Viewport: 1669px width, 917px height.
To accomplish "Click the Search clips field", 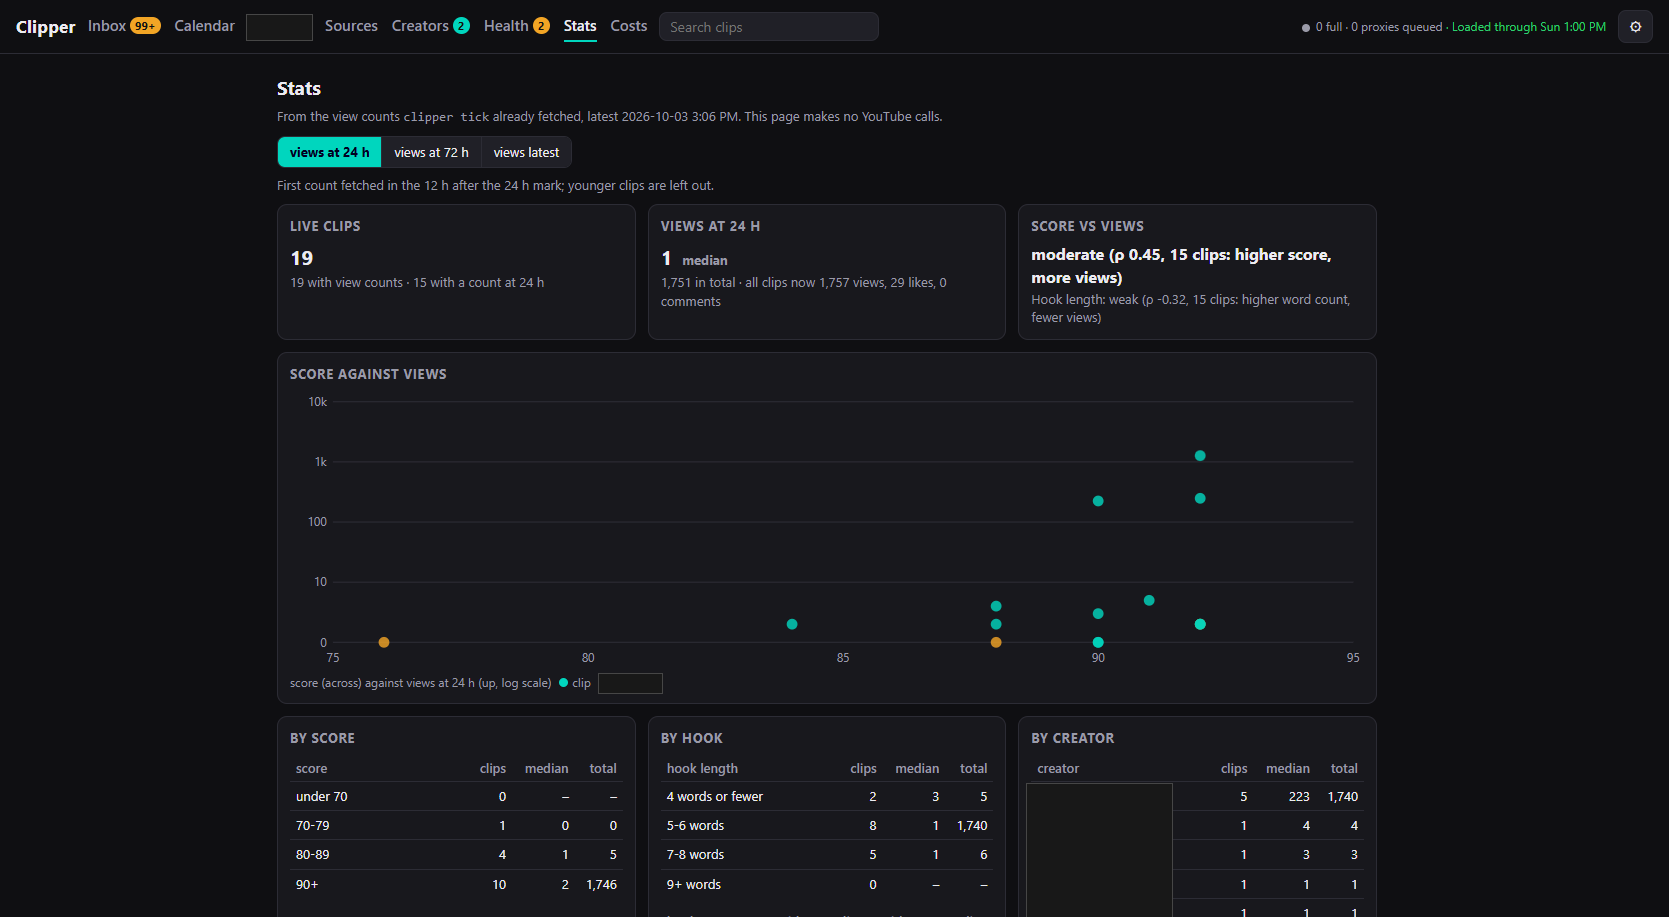I will pos(768,27).
